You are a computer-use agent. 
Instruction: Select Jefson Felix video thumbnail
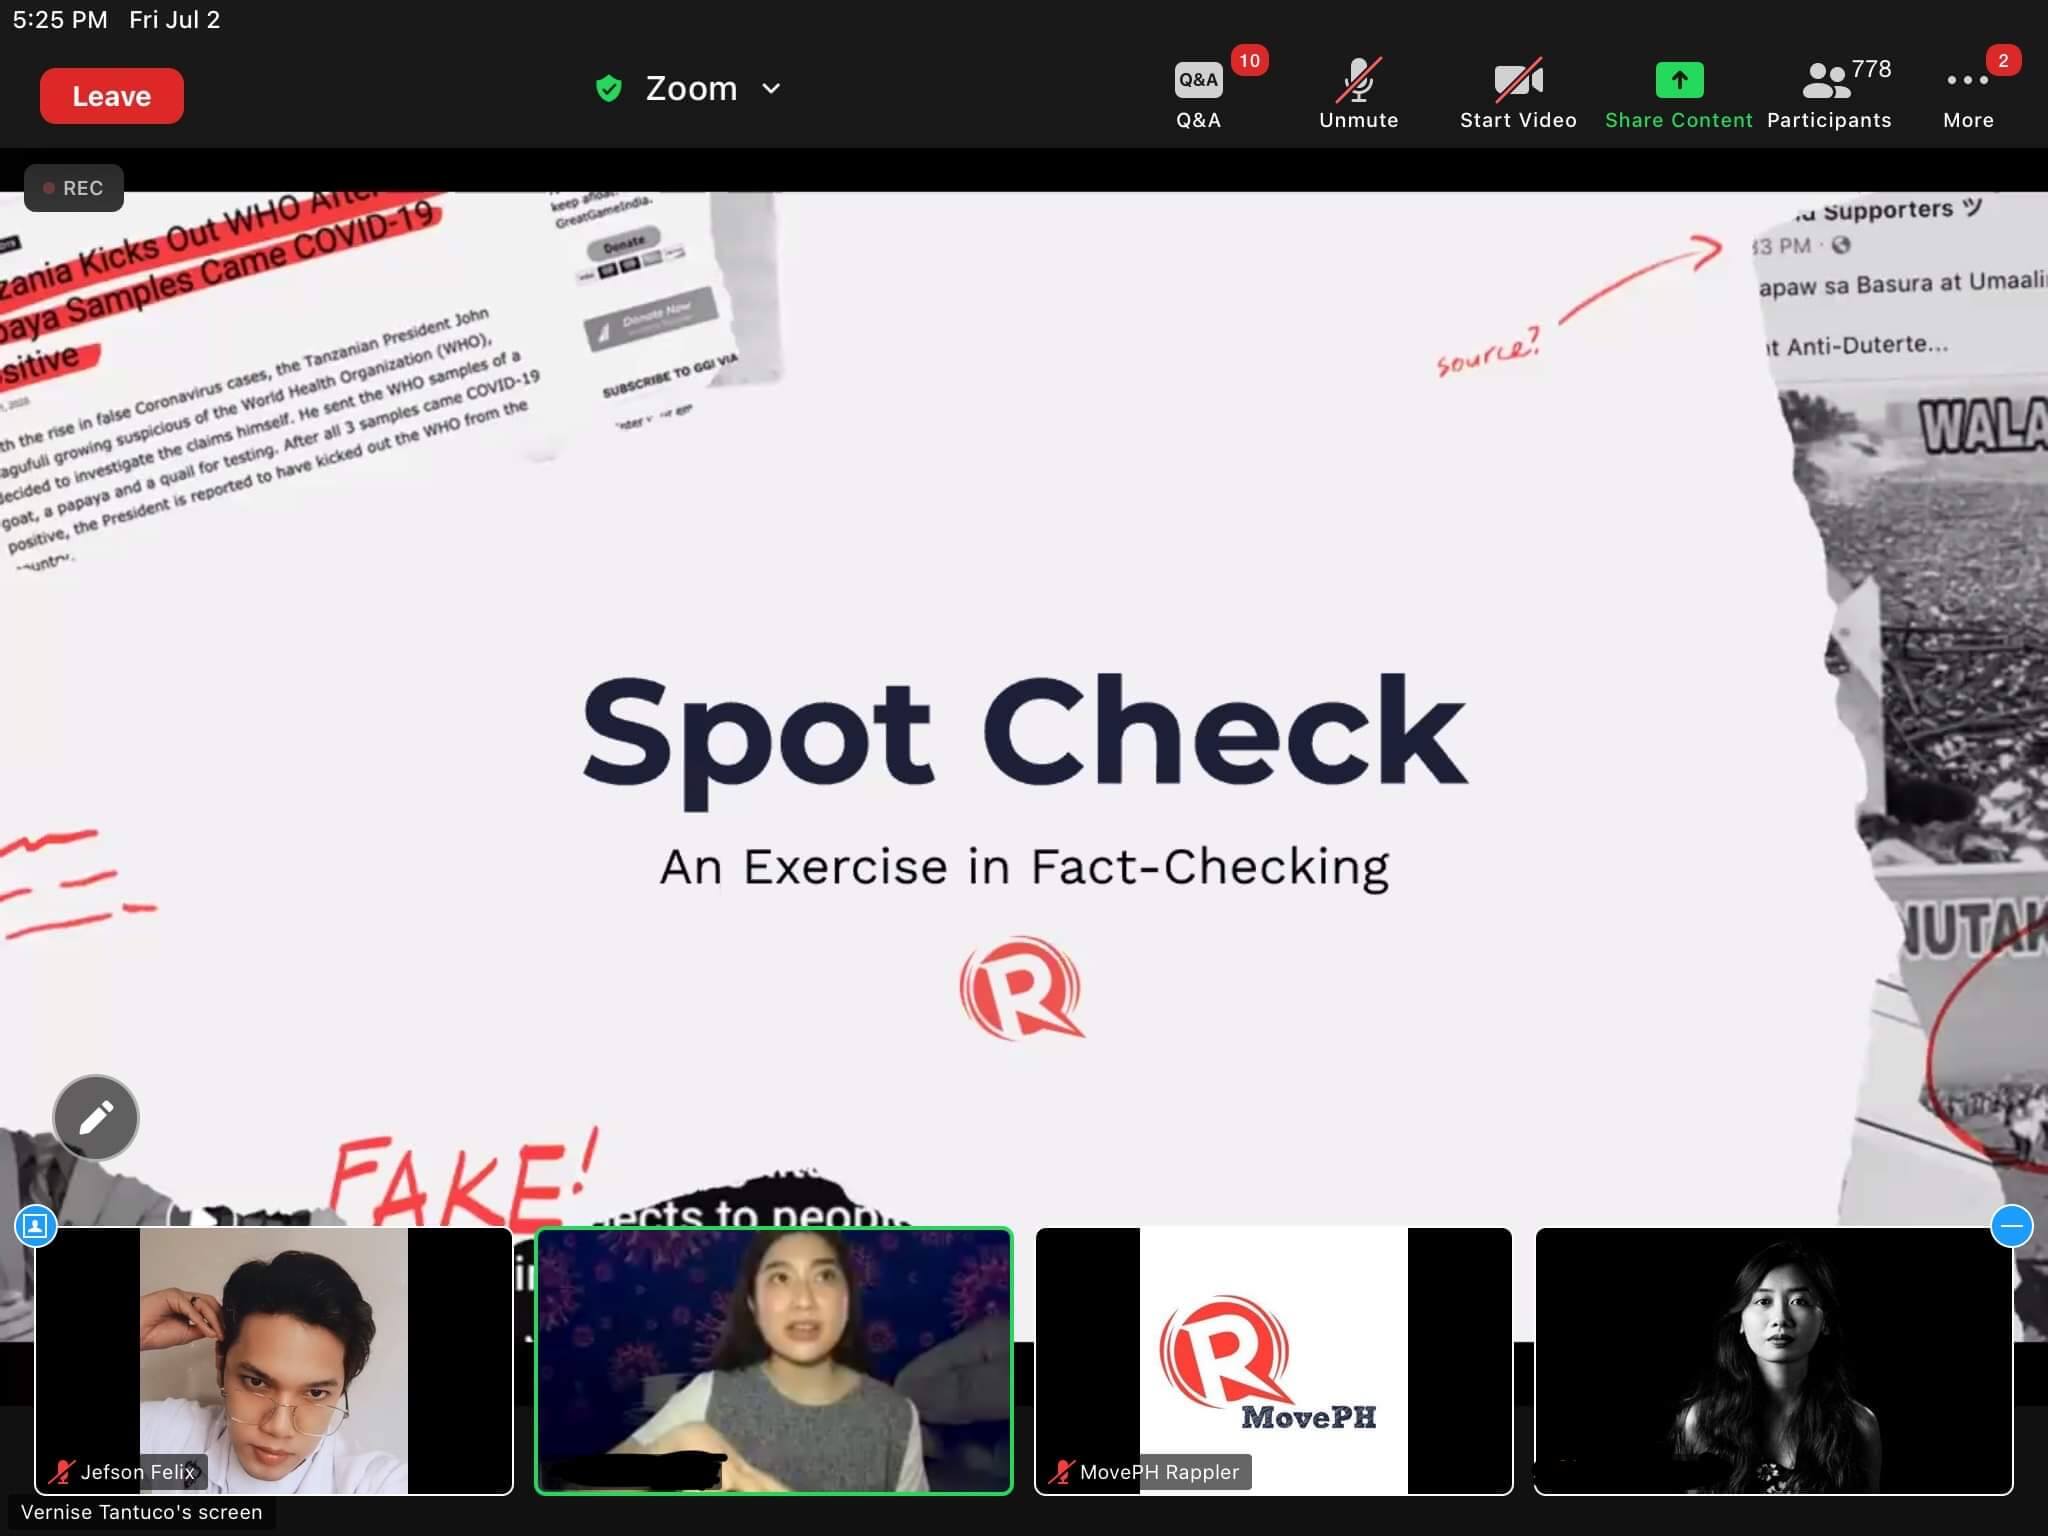tap(273, 1360)
